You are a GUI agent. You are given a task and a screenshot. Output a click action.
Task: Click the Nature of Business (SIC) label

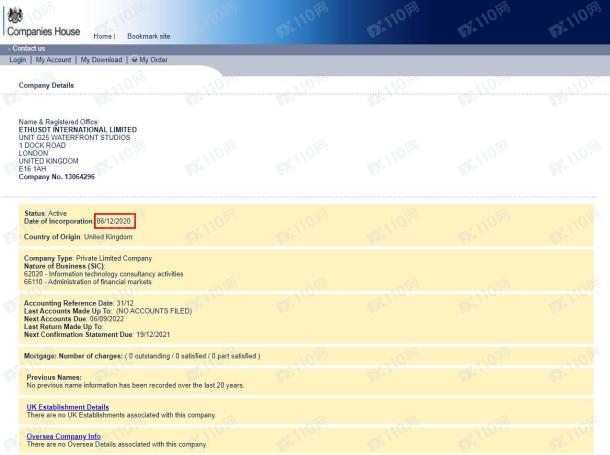click(64, 266)
